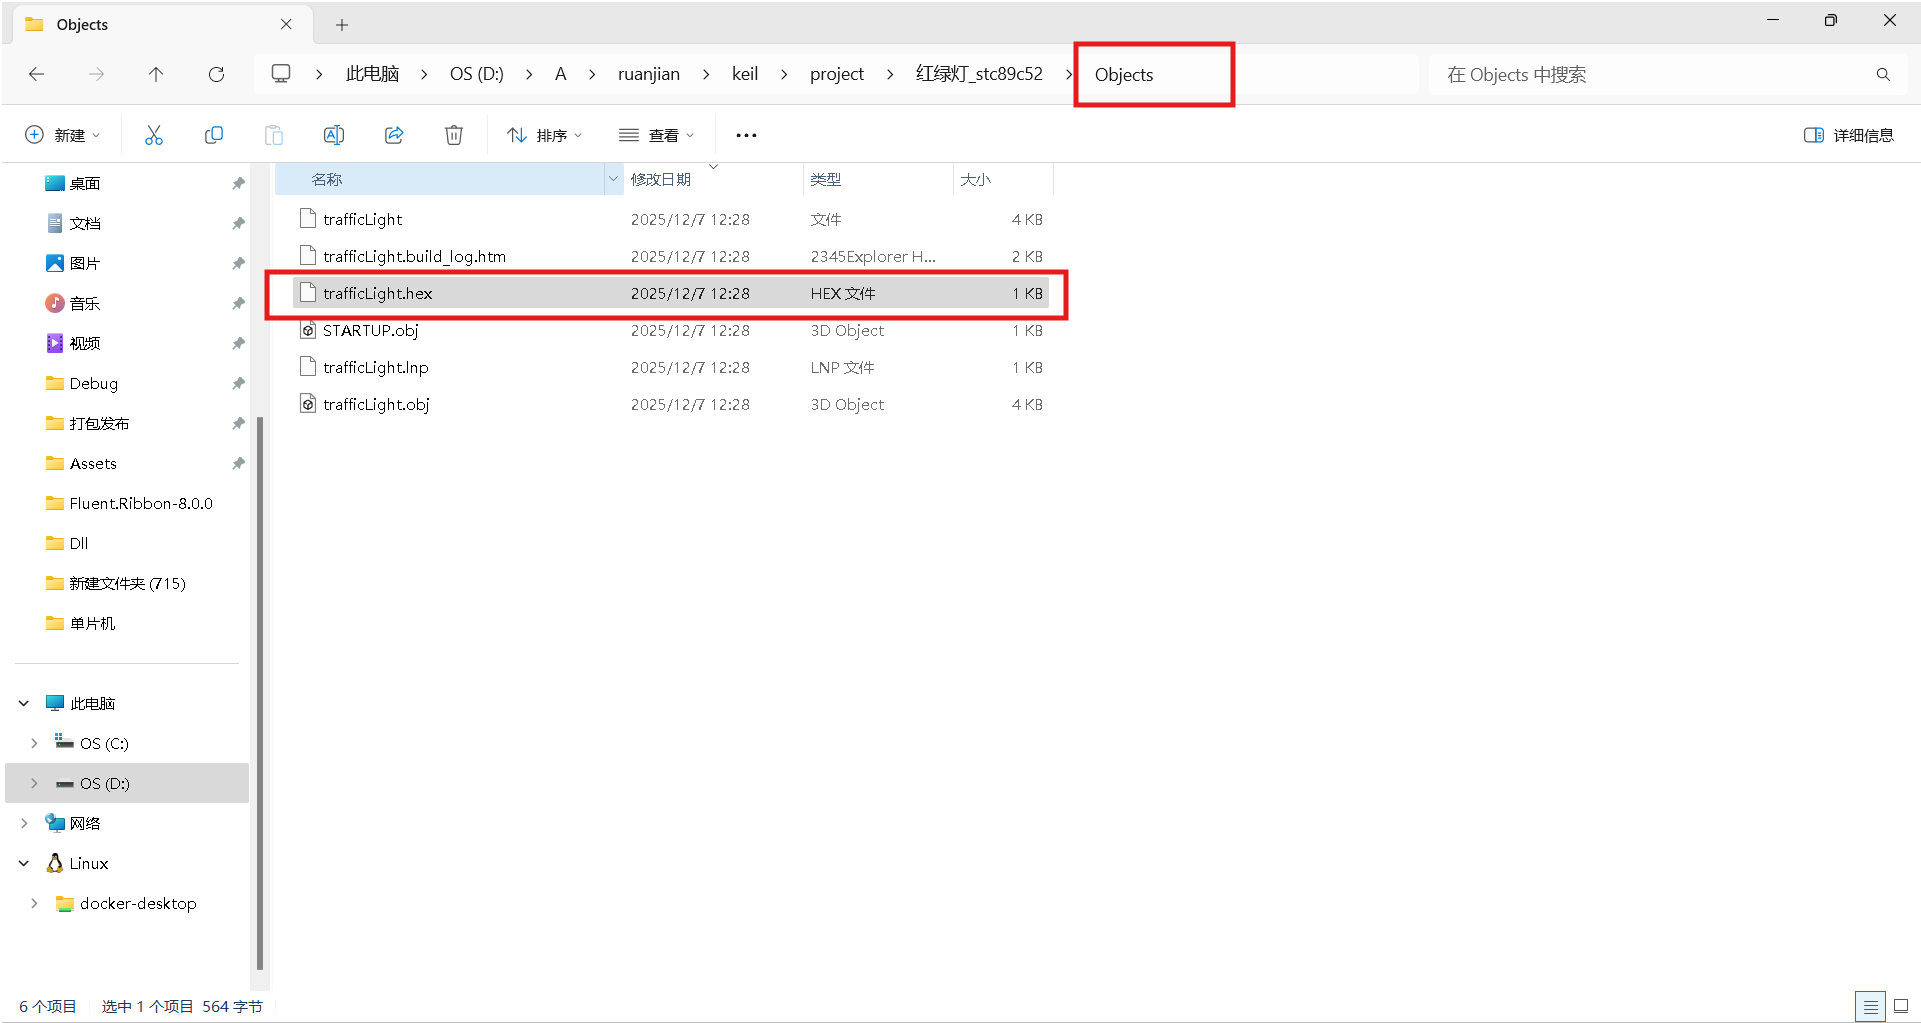Click the search magnifier icon
The height and width of the screenshot is (1023, 1921).
(1883, 75)
